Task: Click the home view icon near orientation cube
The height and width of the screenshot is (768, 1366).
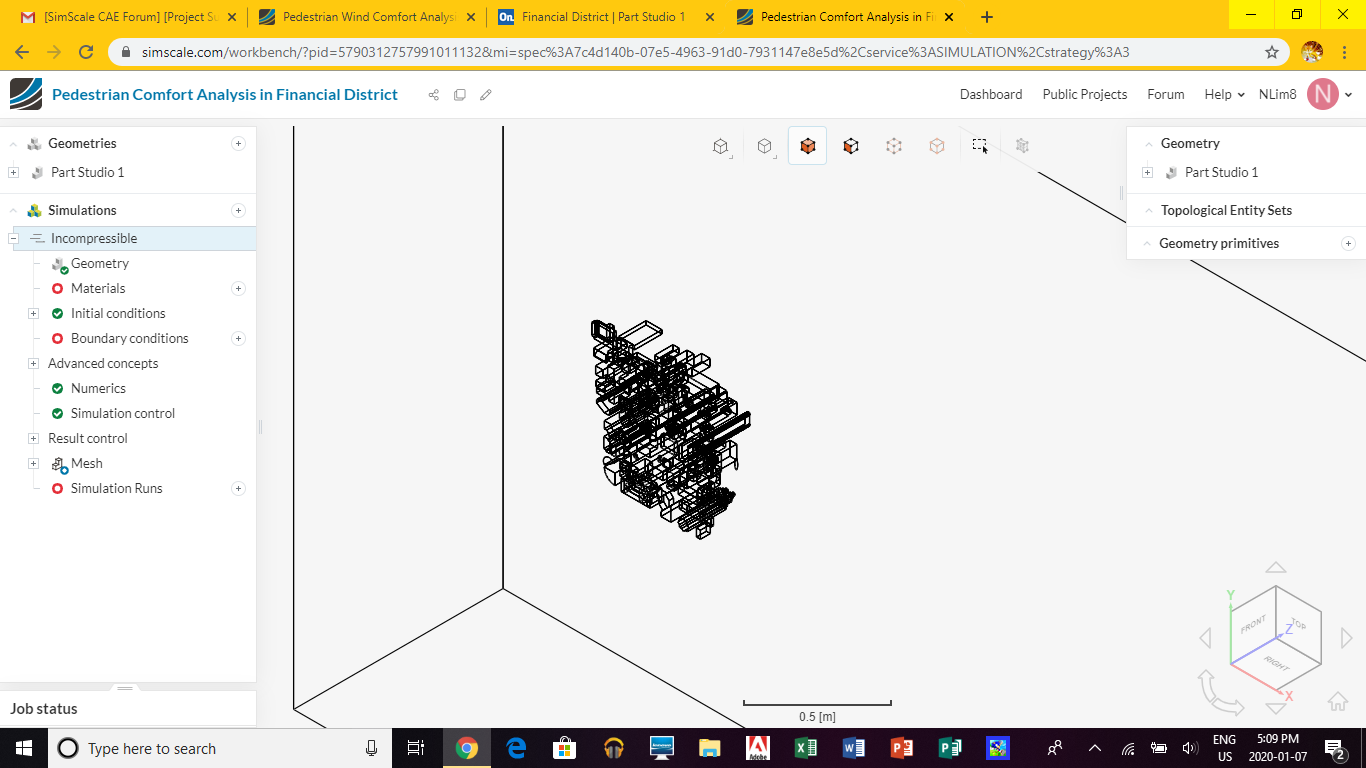Action: coord(1338,701)
